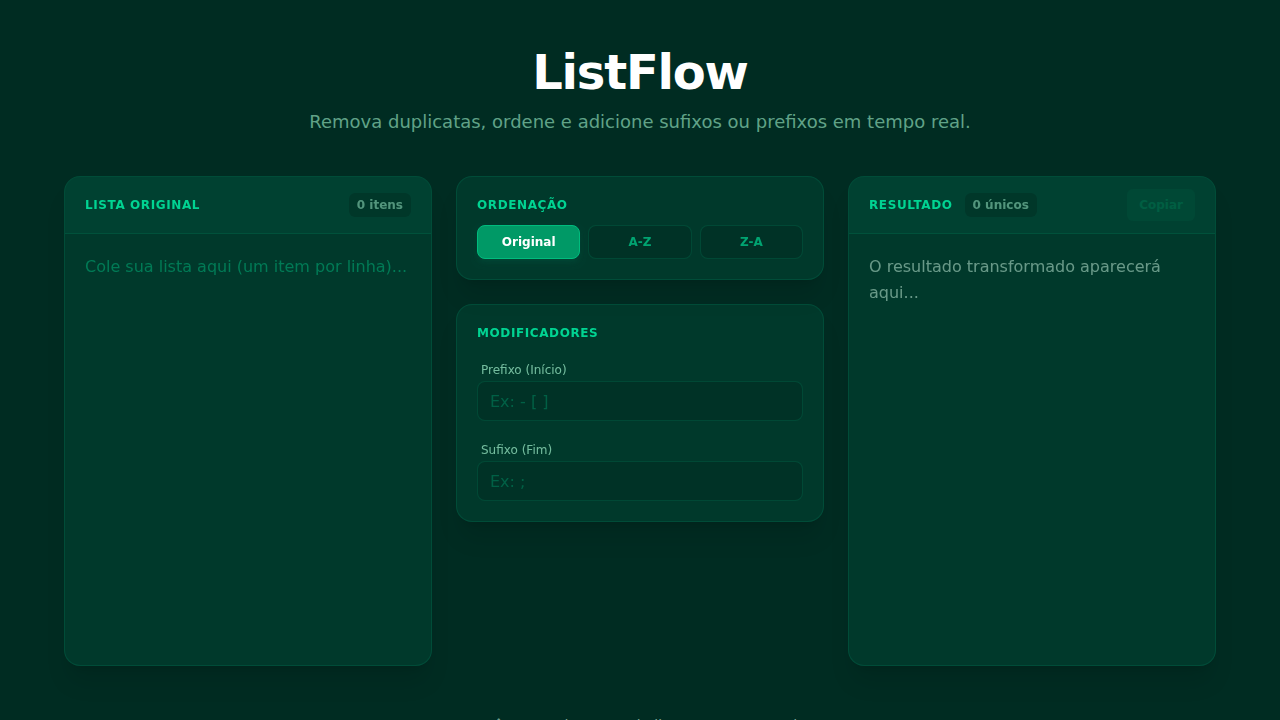Click the '0 únicos' counter badge
Image resolution: width=1280 pixels, height=720 pixels.
pyautogui.click(x=1001, y=205)
